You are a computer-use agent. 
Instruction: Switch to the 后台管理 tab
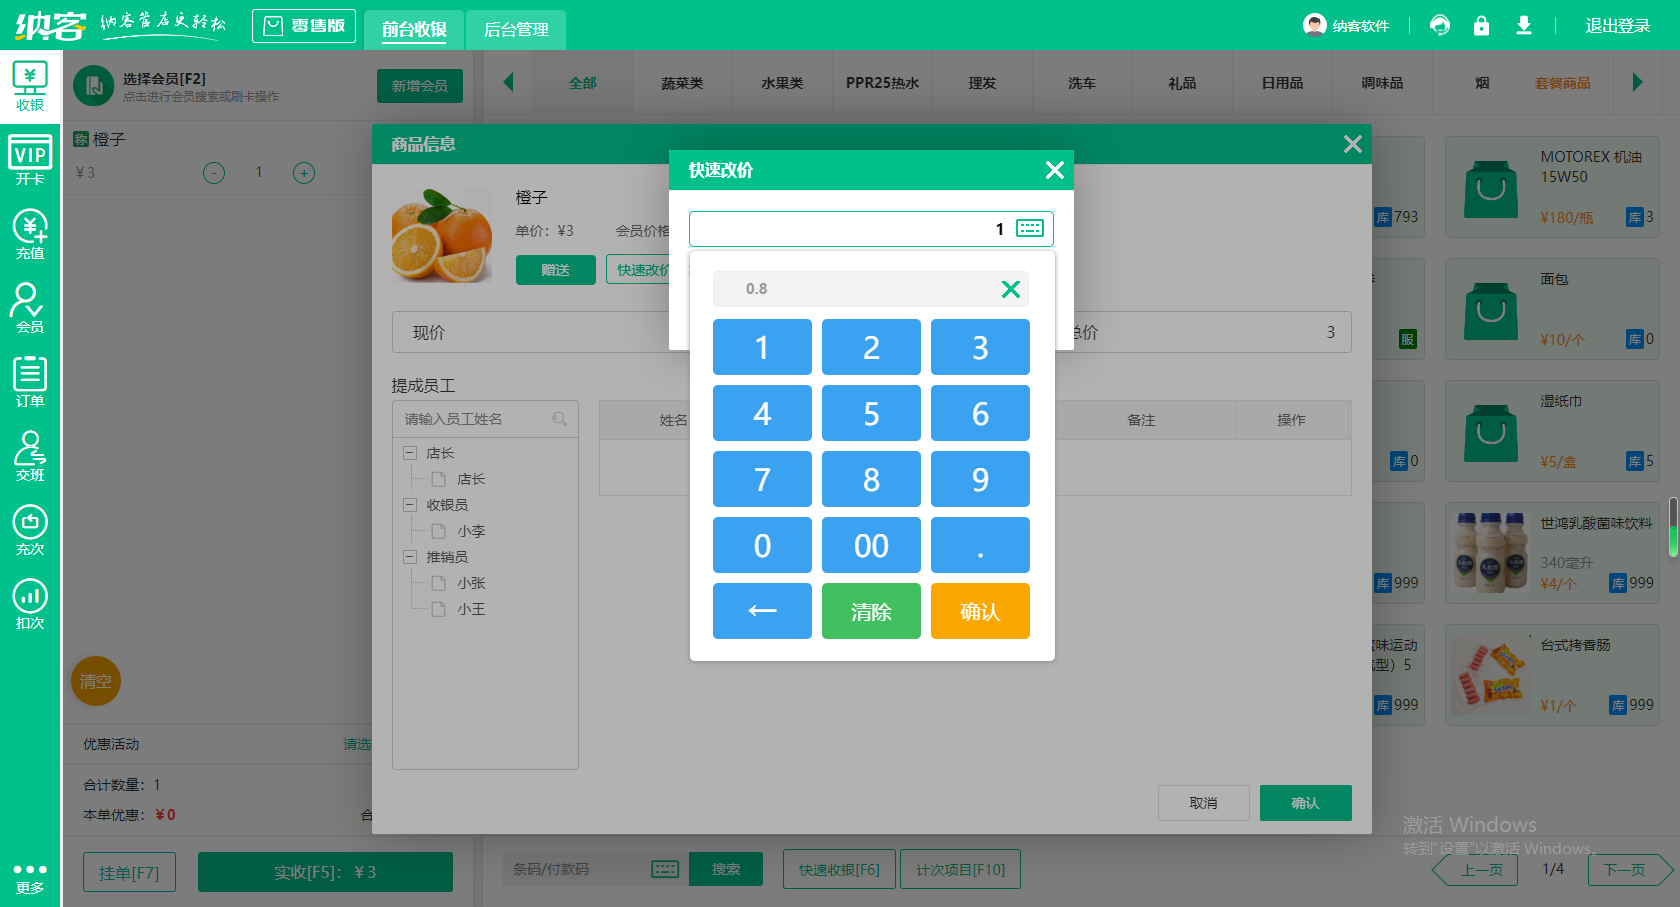point(516,30)
